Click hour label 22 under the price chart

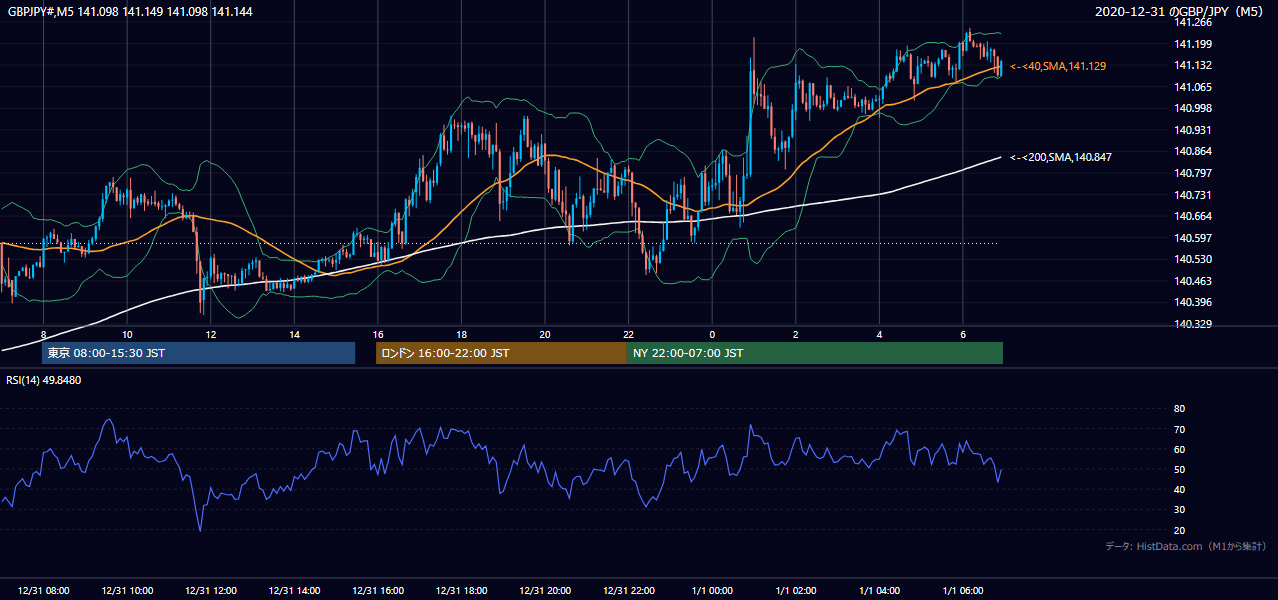point(629,334)
